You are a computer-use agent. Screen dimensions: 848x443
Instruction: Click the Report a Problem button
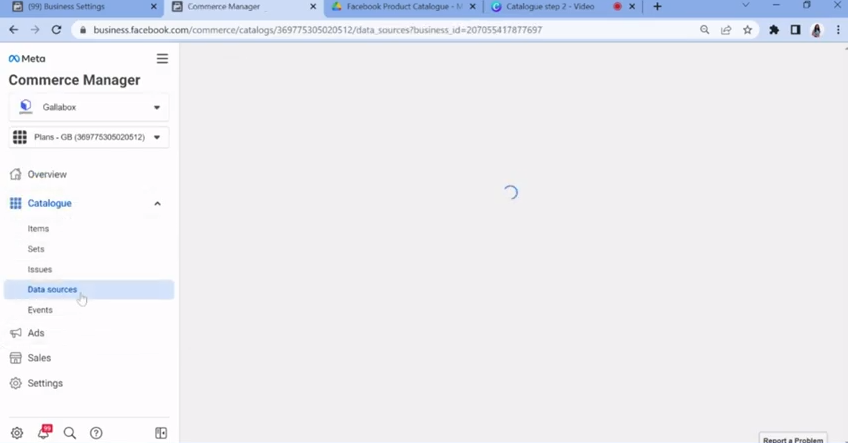(x=793, y=439)
